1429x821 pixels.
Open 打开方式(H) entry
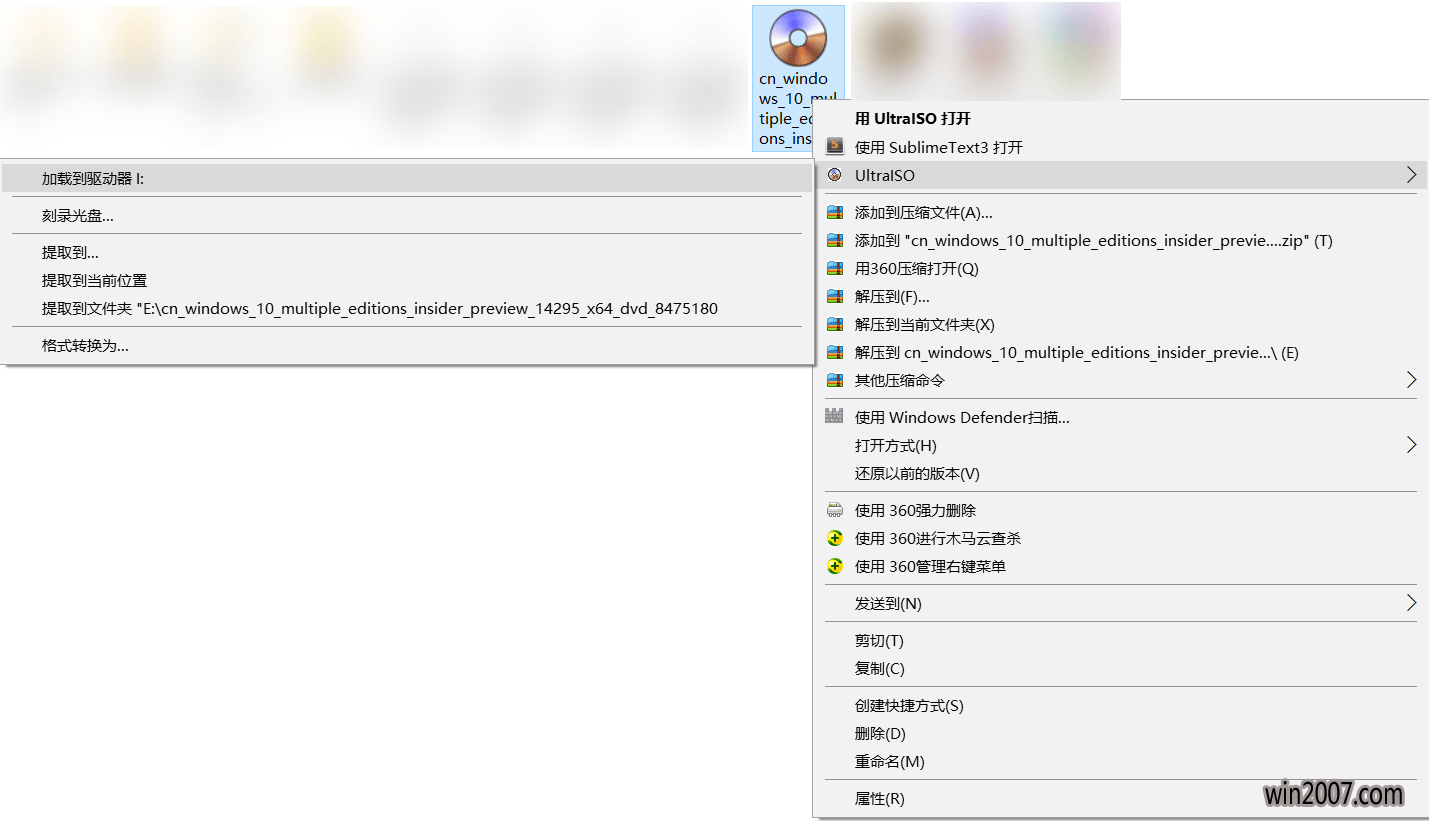1121,445
